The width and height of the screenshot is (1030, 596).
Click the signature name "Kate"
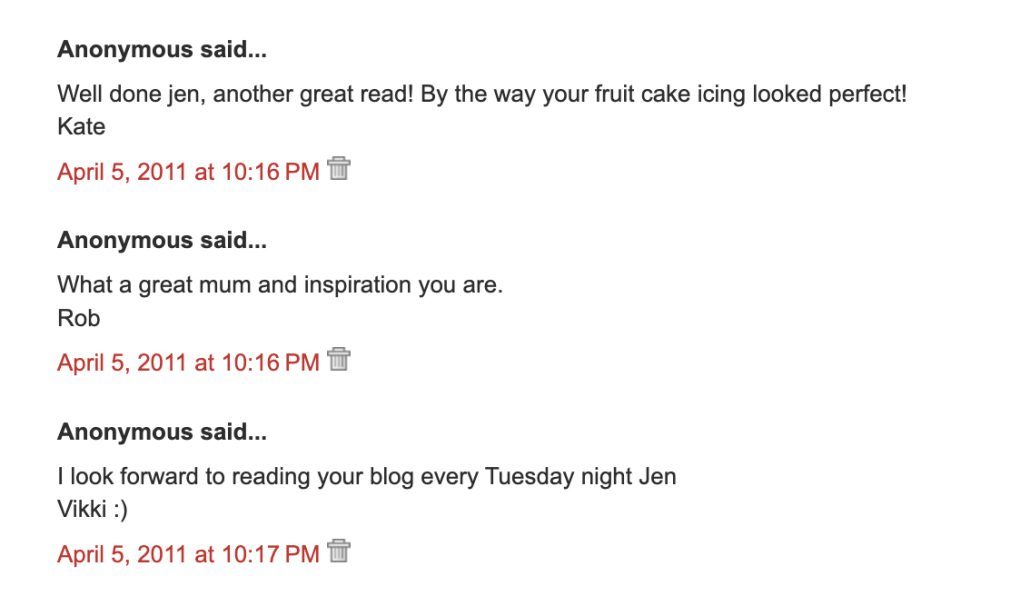pos(81,127)
